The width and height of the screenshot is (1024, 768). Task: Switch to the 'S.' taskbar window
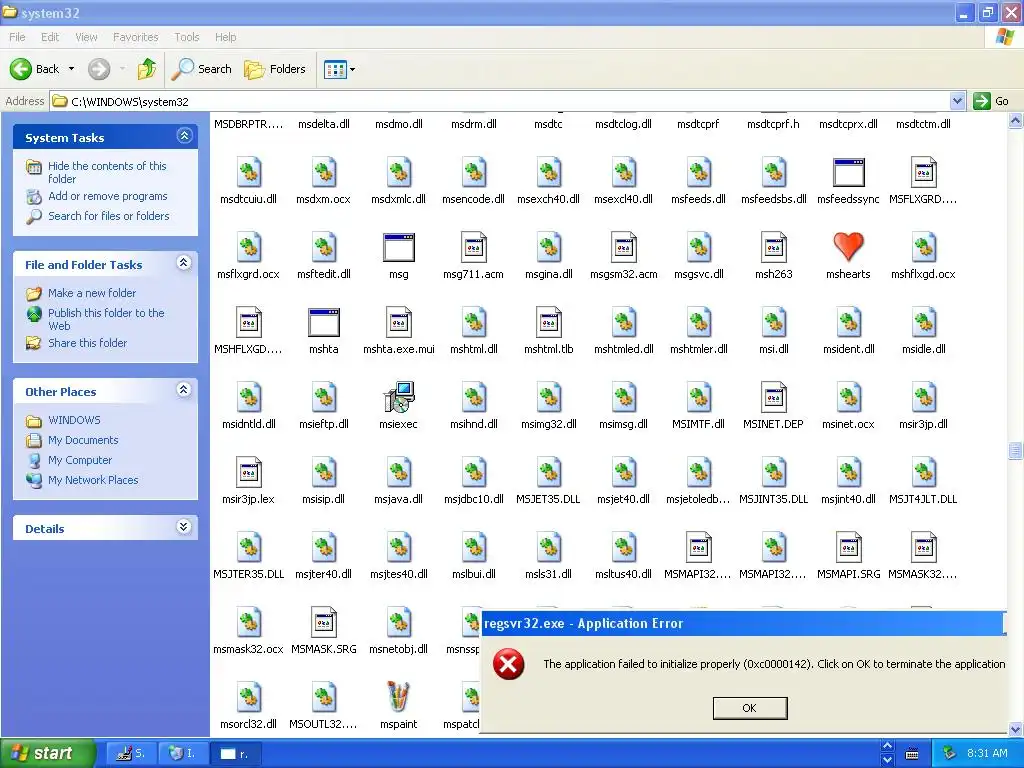(x=133, y=754)
